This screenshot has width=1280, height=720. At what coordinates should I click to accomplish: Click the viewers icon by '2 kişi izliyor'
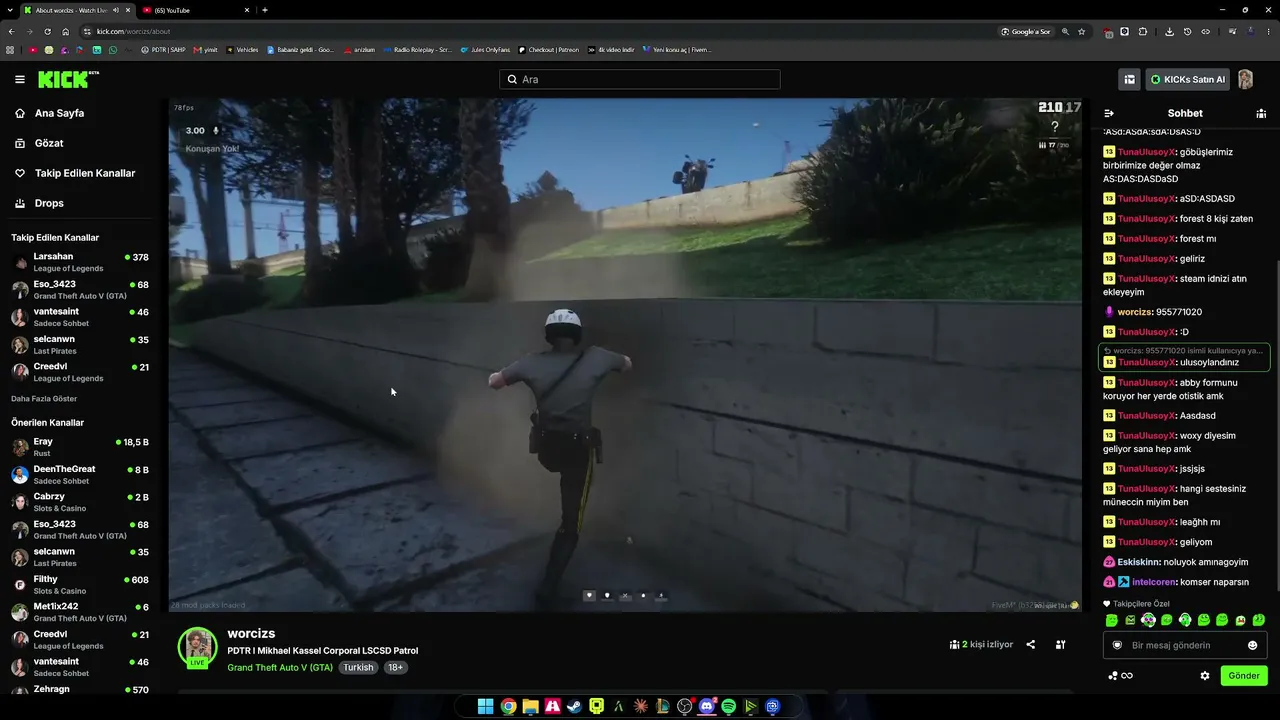(954, 645)
